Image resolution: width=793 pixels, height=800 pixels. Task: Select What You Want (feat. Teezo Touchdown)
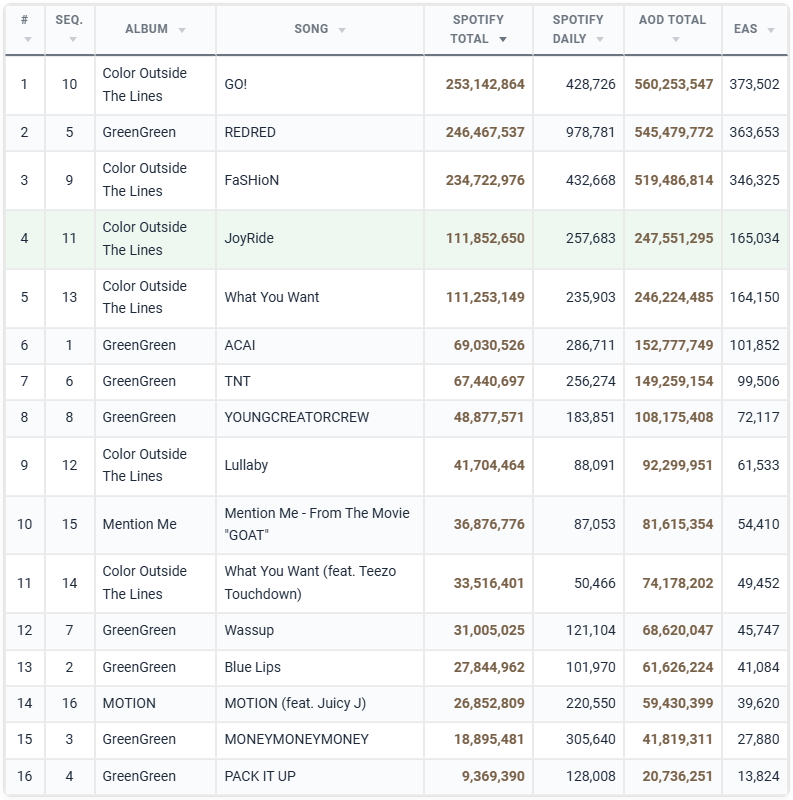[310, 583]
